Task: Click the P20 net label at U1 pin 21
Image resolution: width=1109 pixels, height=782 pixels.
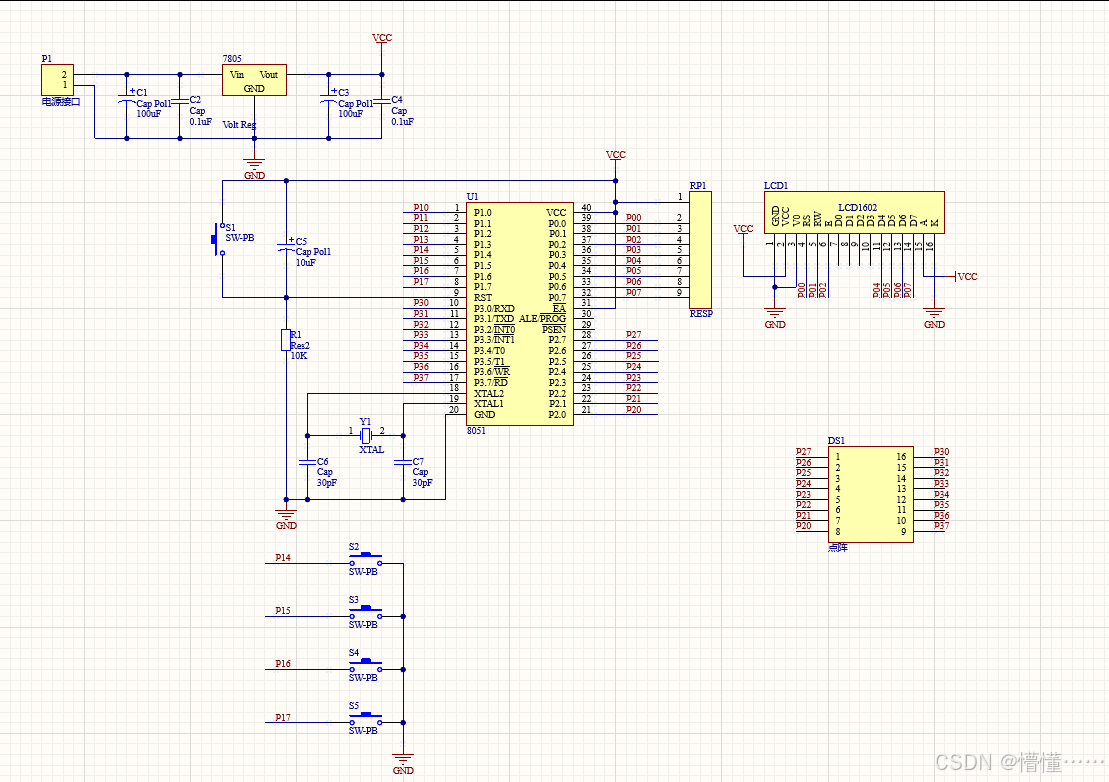Action: coord(633,409)
